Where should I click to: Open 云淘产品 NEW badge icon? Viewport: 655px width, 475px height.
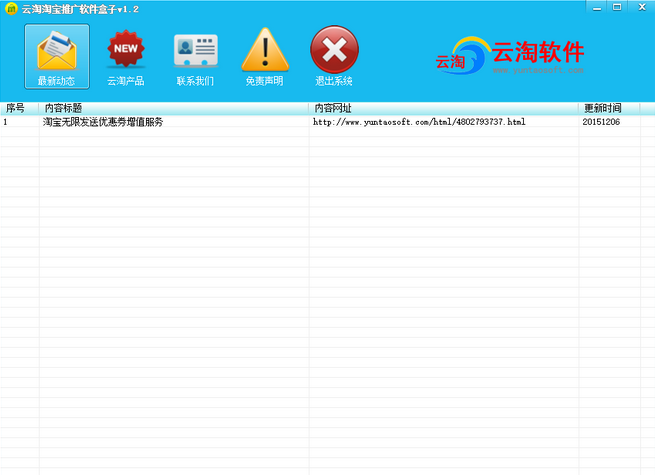[126, 56]
